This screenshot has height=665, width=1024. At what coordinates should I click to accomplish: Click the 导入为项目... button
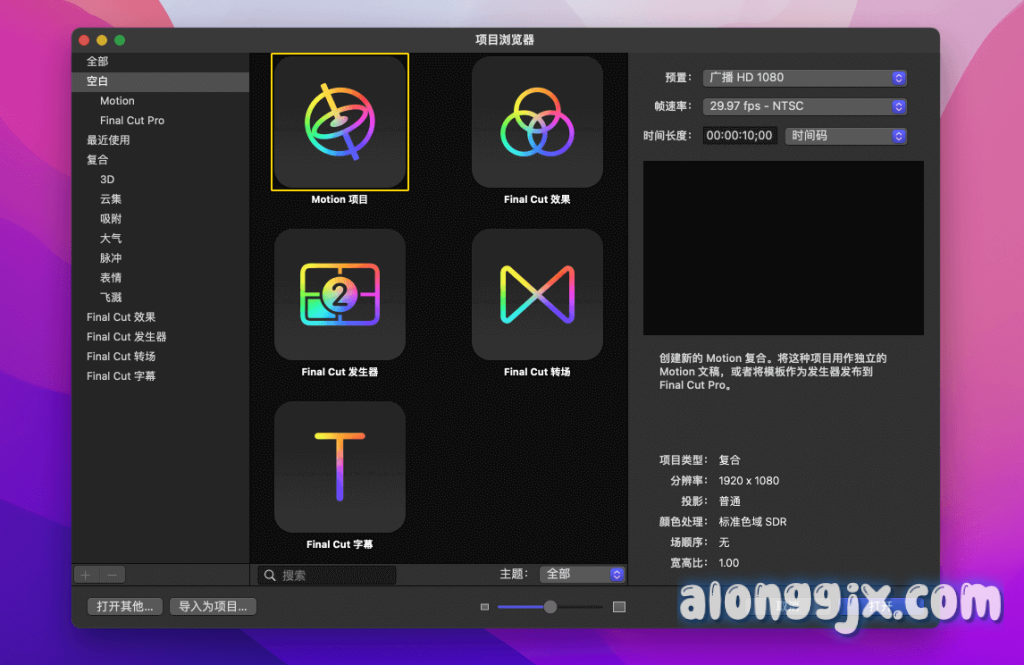212,606
